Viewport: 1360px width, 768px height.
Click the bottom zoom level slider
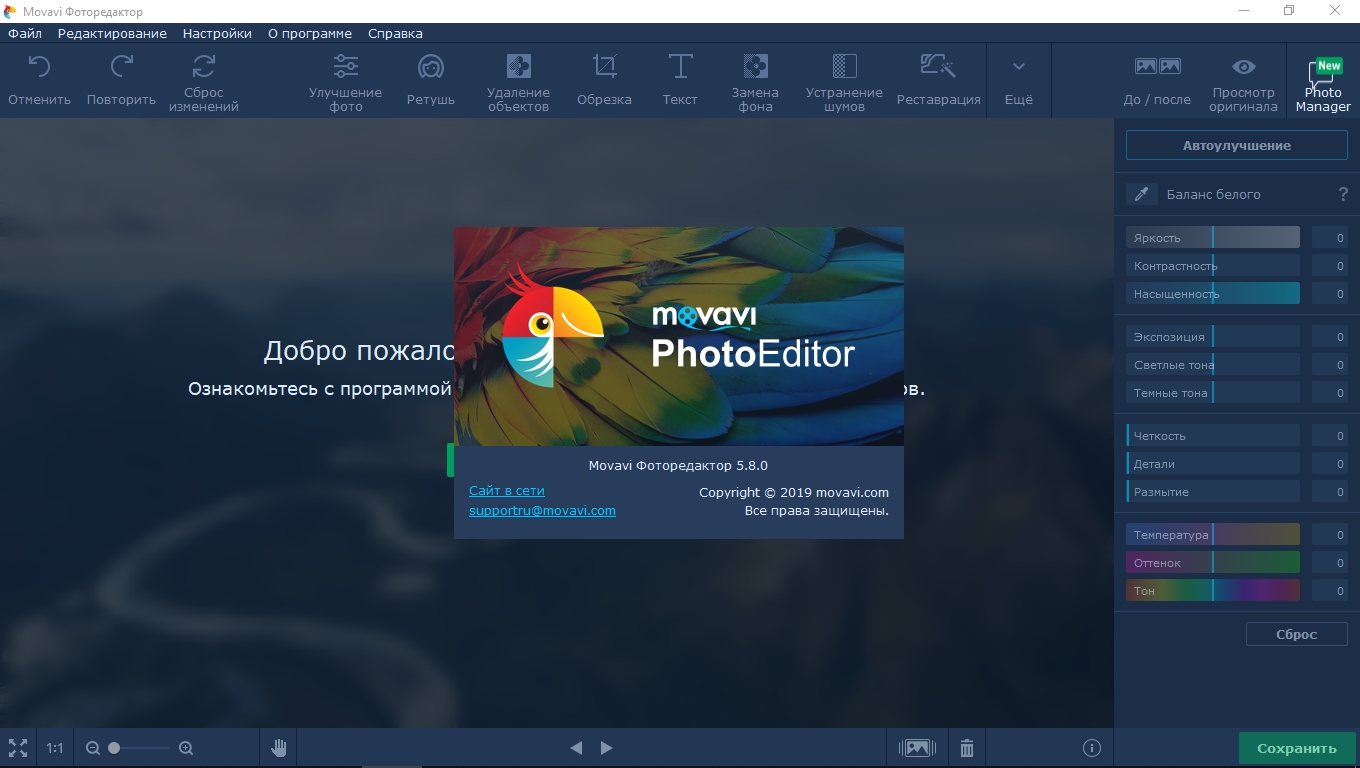click(139, 748)
